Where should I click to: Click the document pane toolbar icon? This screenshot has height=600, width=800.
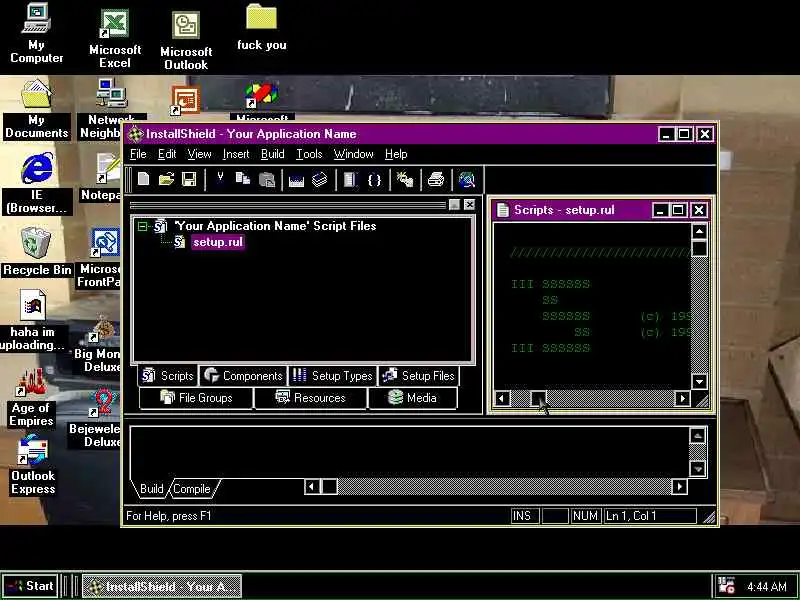pos(350,180)
